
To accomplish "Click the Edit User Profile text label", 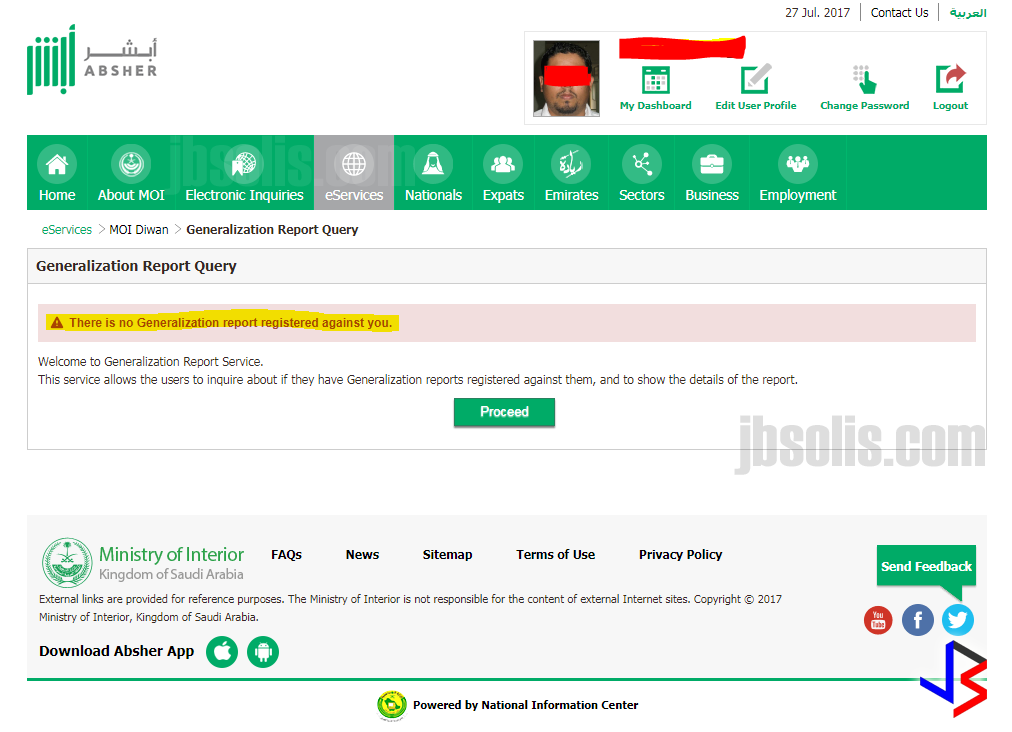I will (x=755, y=105).
